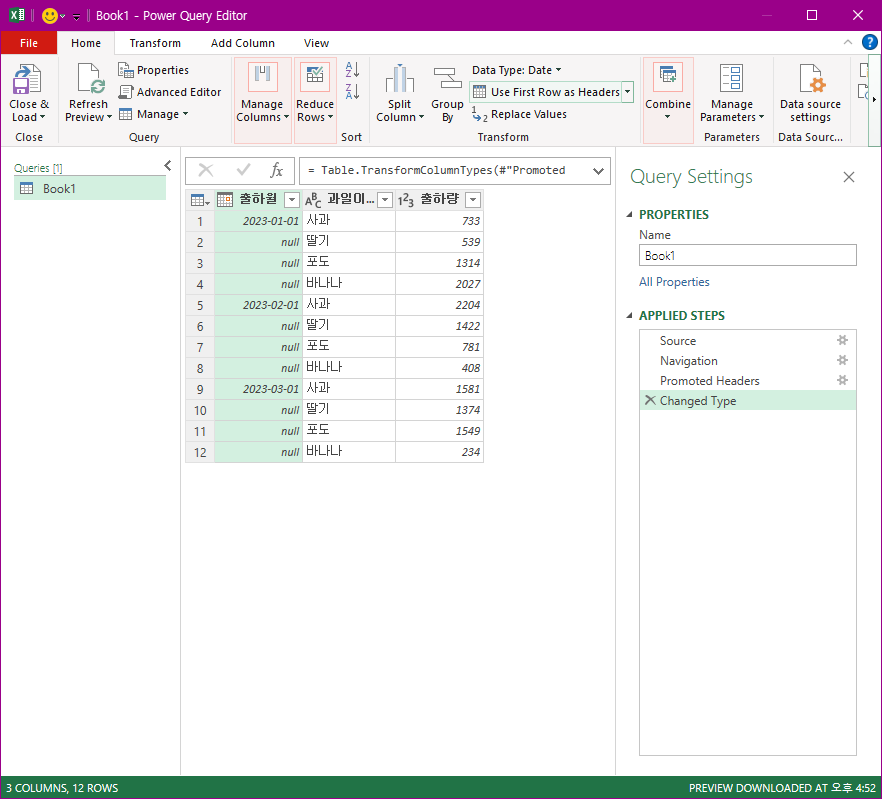Image resolution: width=882 pixels, height=799 pixels.
Task: Click into the formula bar text
Action: (444, 170)
